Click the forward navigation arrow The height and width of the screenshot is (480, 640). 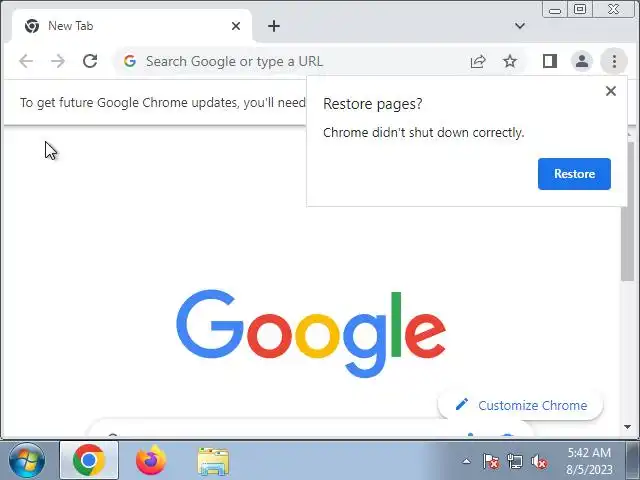point(58,61)
